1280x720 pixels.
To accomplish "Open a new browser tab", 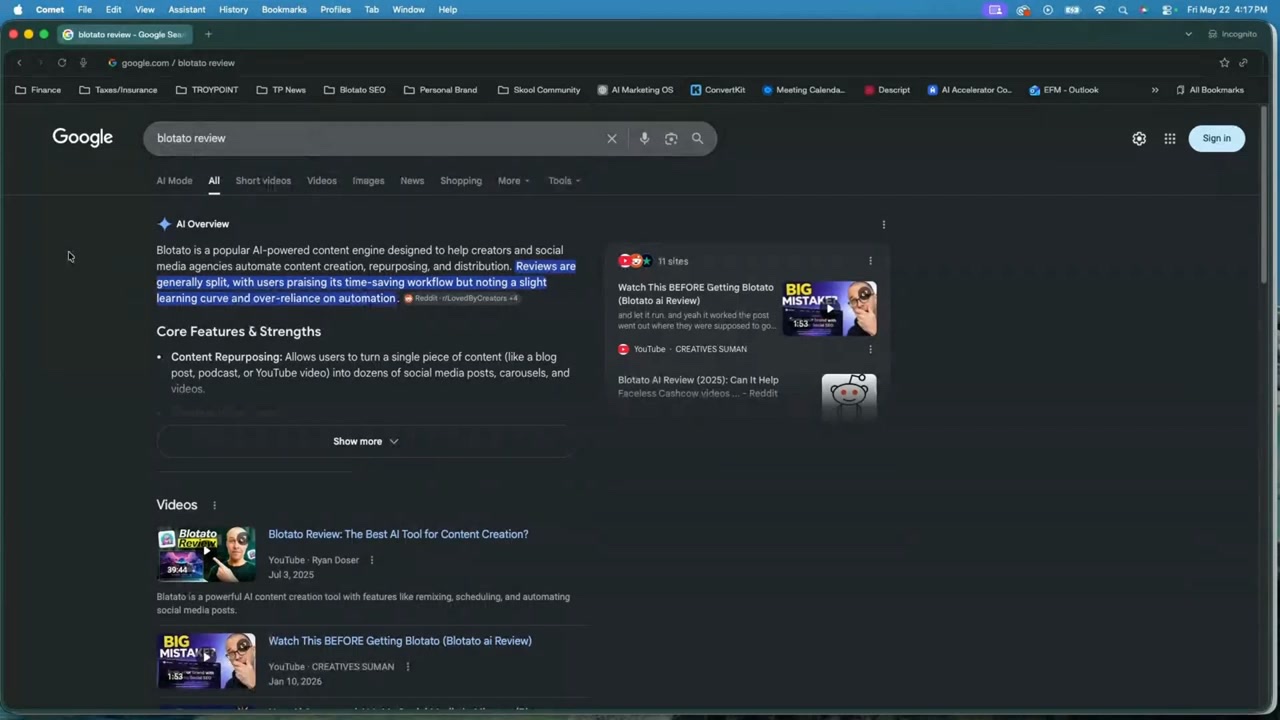I will tap(208, 34).
